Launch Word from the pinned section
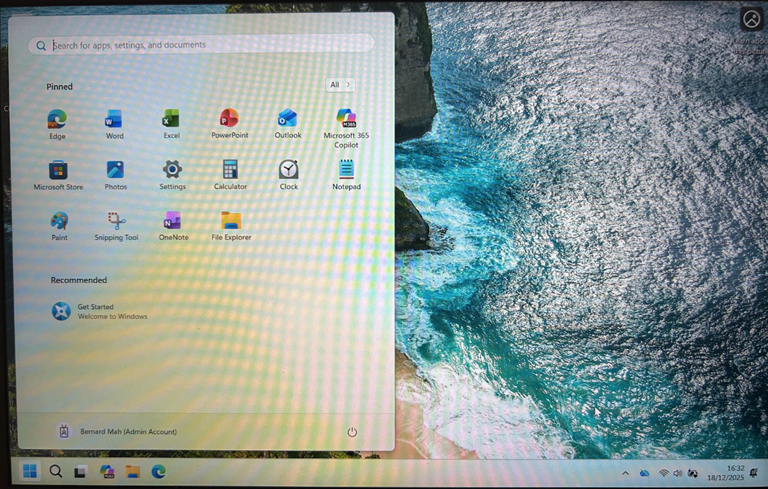The width and height of the screenshot is (768, 489). click(114, 124)
